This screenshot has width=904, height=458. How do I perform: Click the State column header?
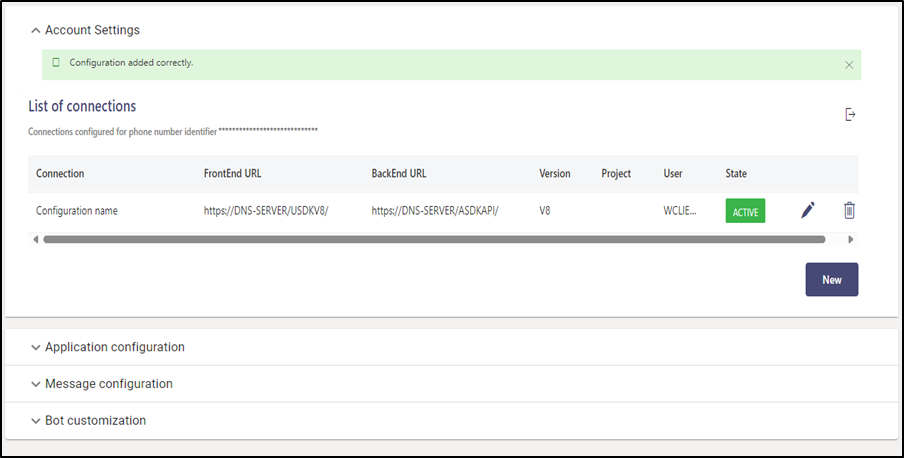coord(736,174)
